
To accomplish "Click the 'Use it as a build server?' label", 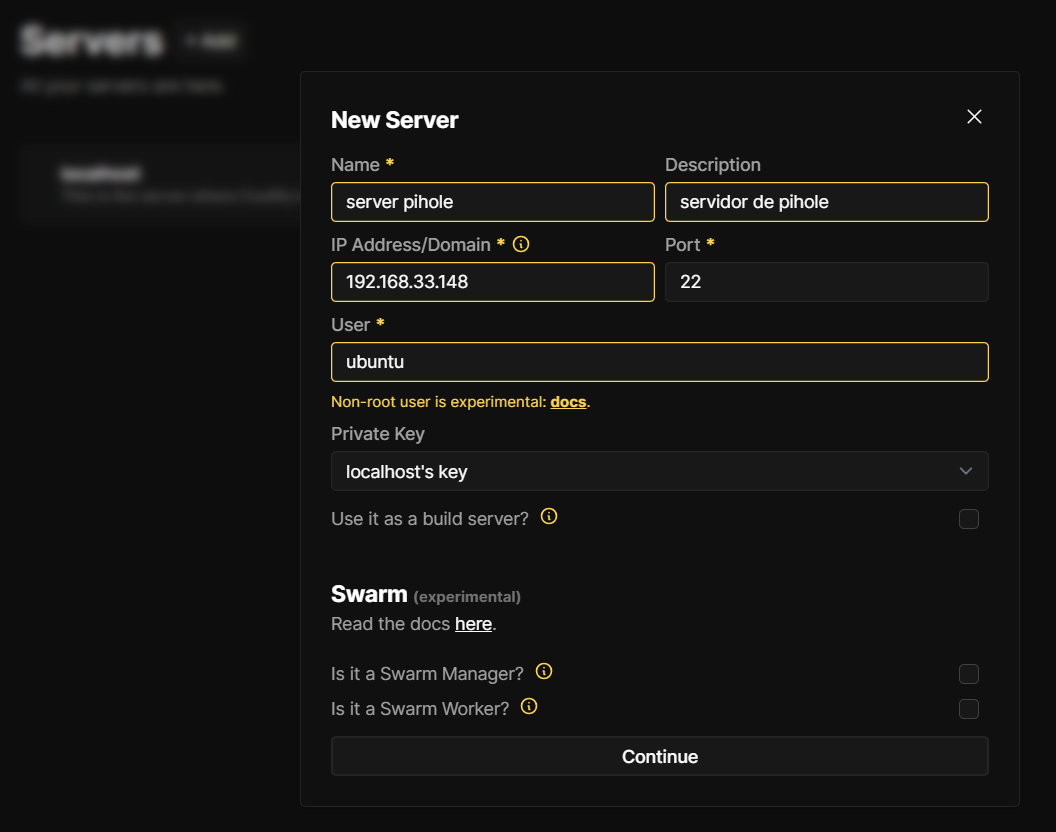I will point(429,519).
